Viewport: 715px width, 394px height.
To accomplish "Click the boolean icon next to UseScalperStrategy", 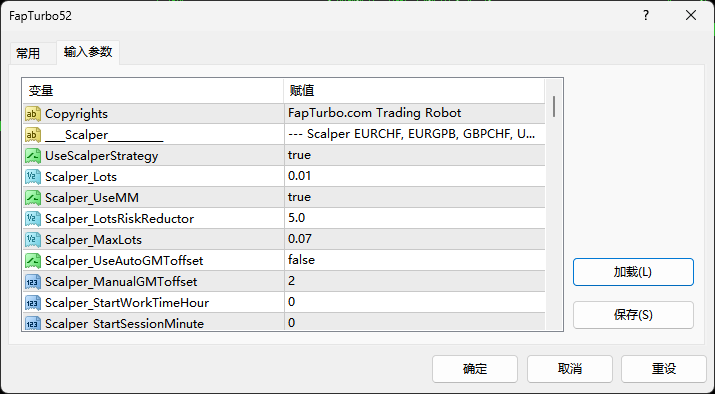I will click(33, 156).
